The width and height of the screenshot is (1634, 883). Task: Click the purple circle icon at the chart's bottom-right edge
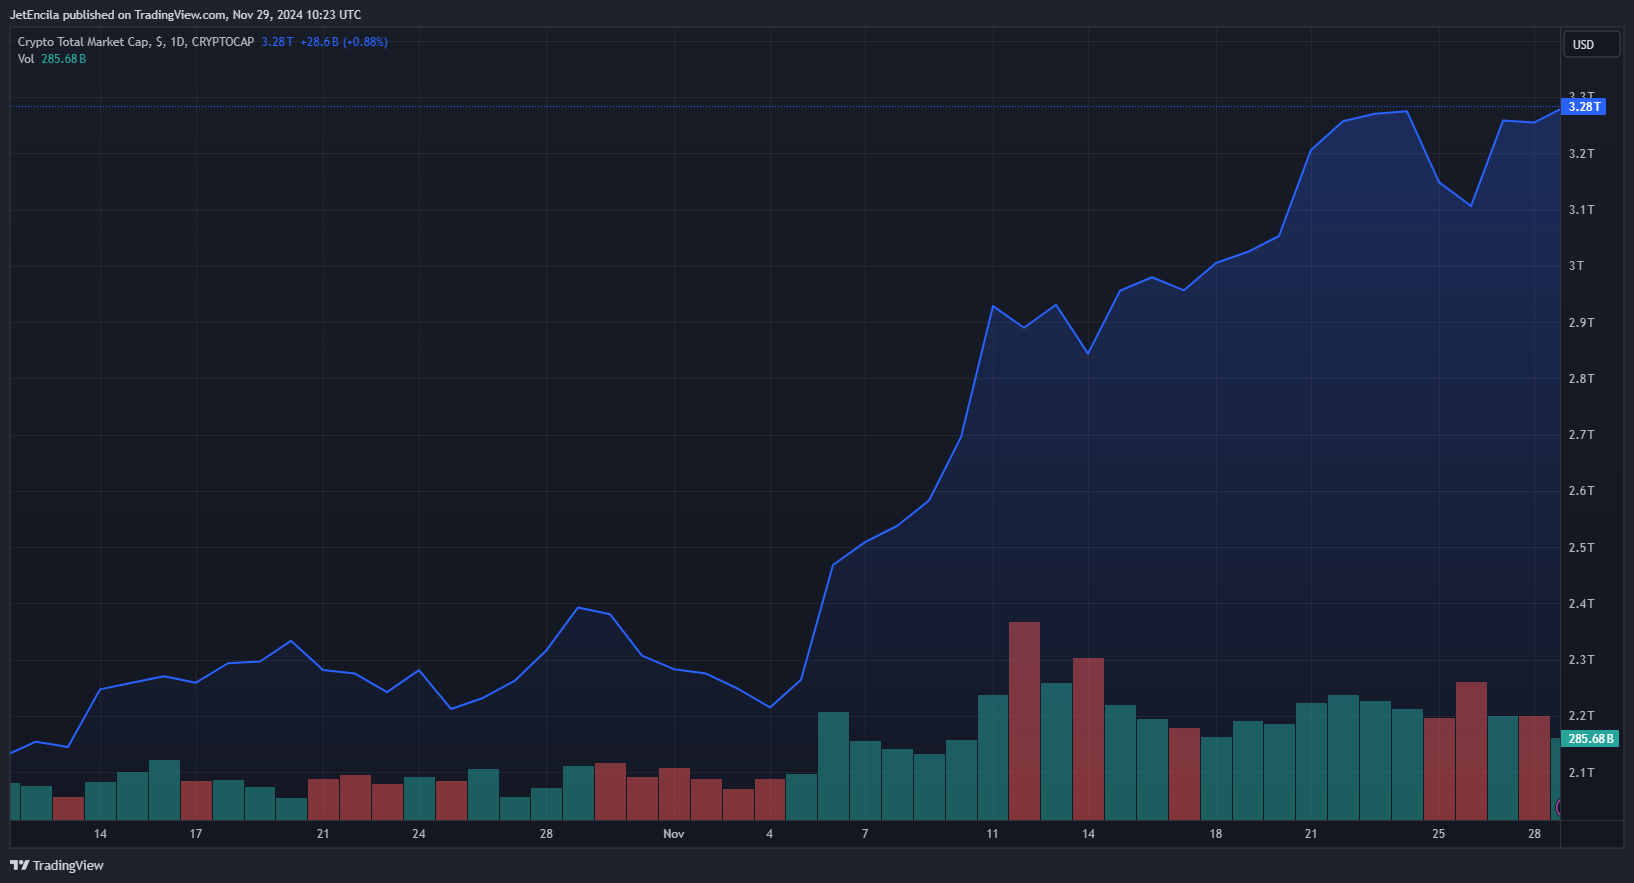1558,807
